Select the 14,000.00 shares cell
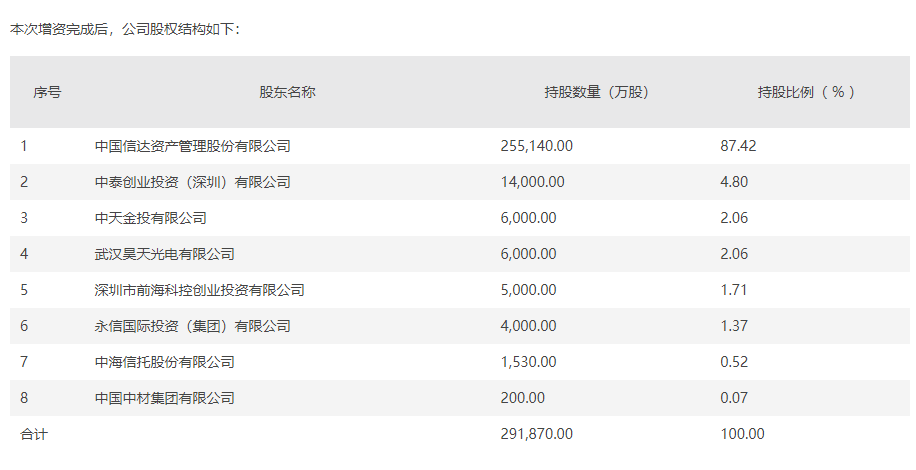The image size is (916, 470). click(x=532, y=182)
